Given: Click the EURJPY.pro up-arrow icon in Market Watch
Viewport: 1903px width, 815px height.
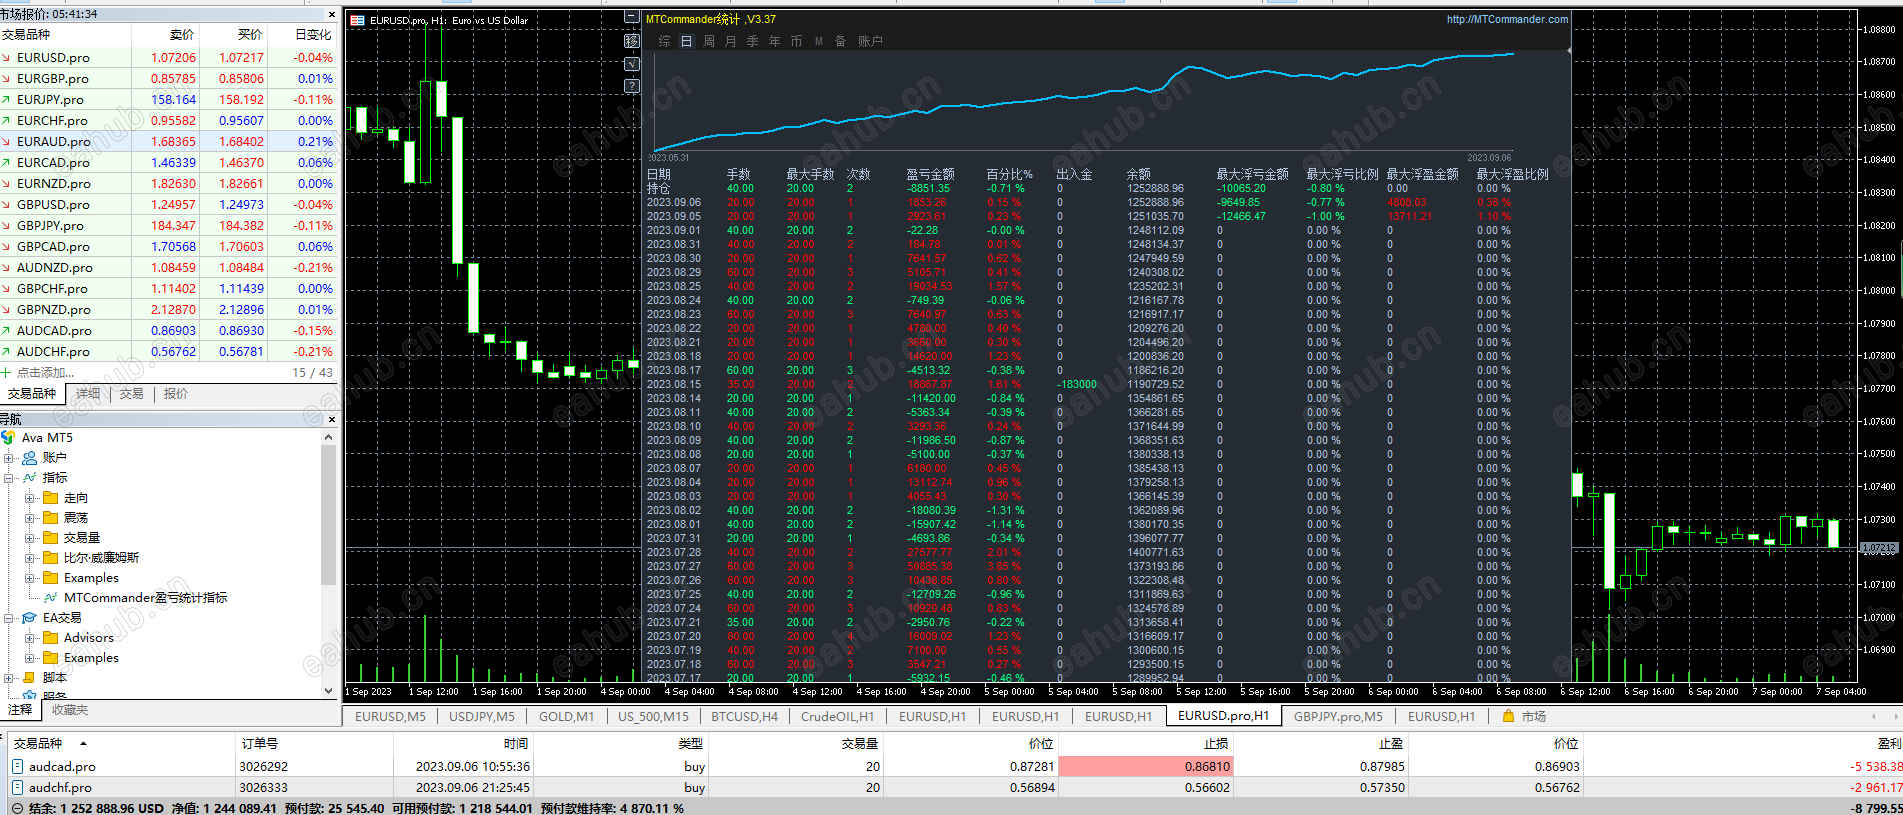Looking at the screenshot, I should 6,100.
